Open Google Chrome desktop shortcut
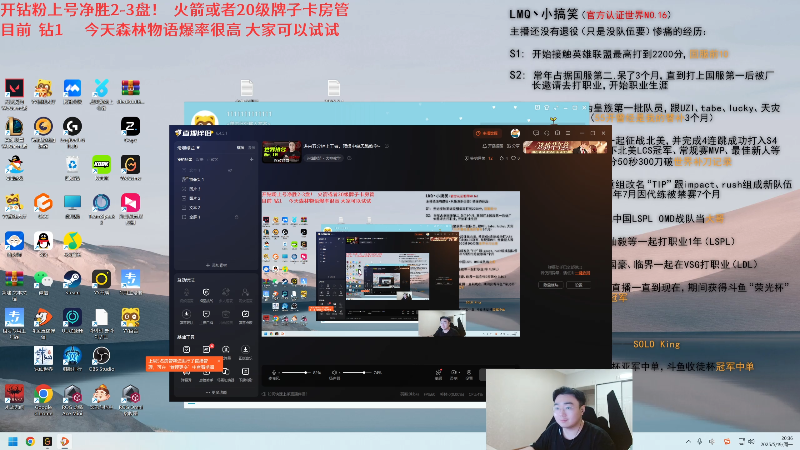This screenshot has height=450, width=800. pyautogui.click(x=43, y=394)
